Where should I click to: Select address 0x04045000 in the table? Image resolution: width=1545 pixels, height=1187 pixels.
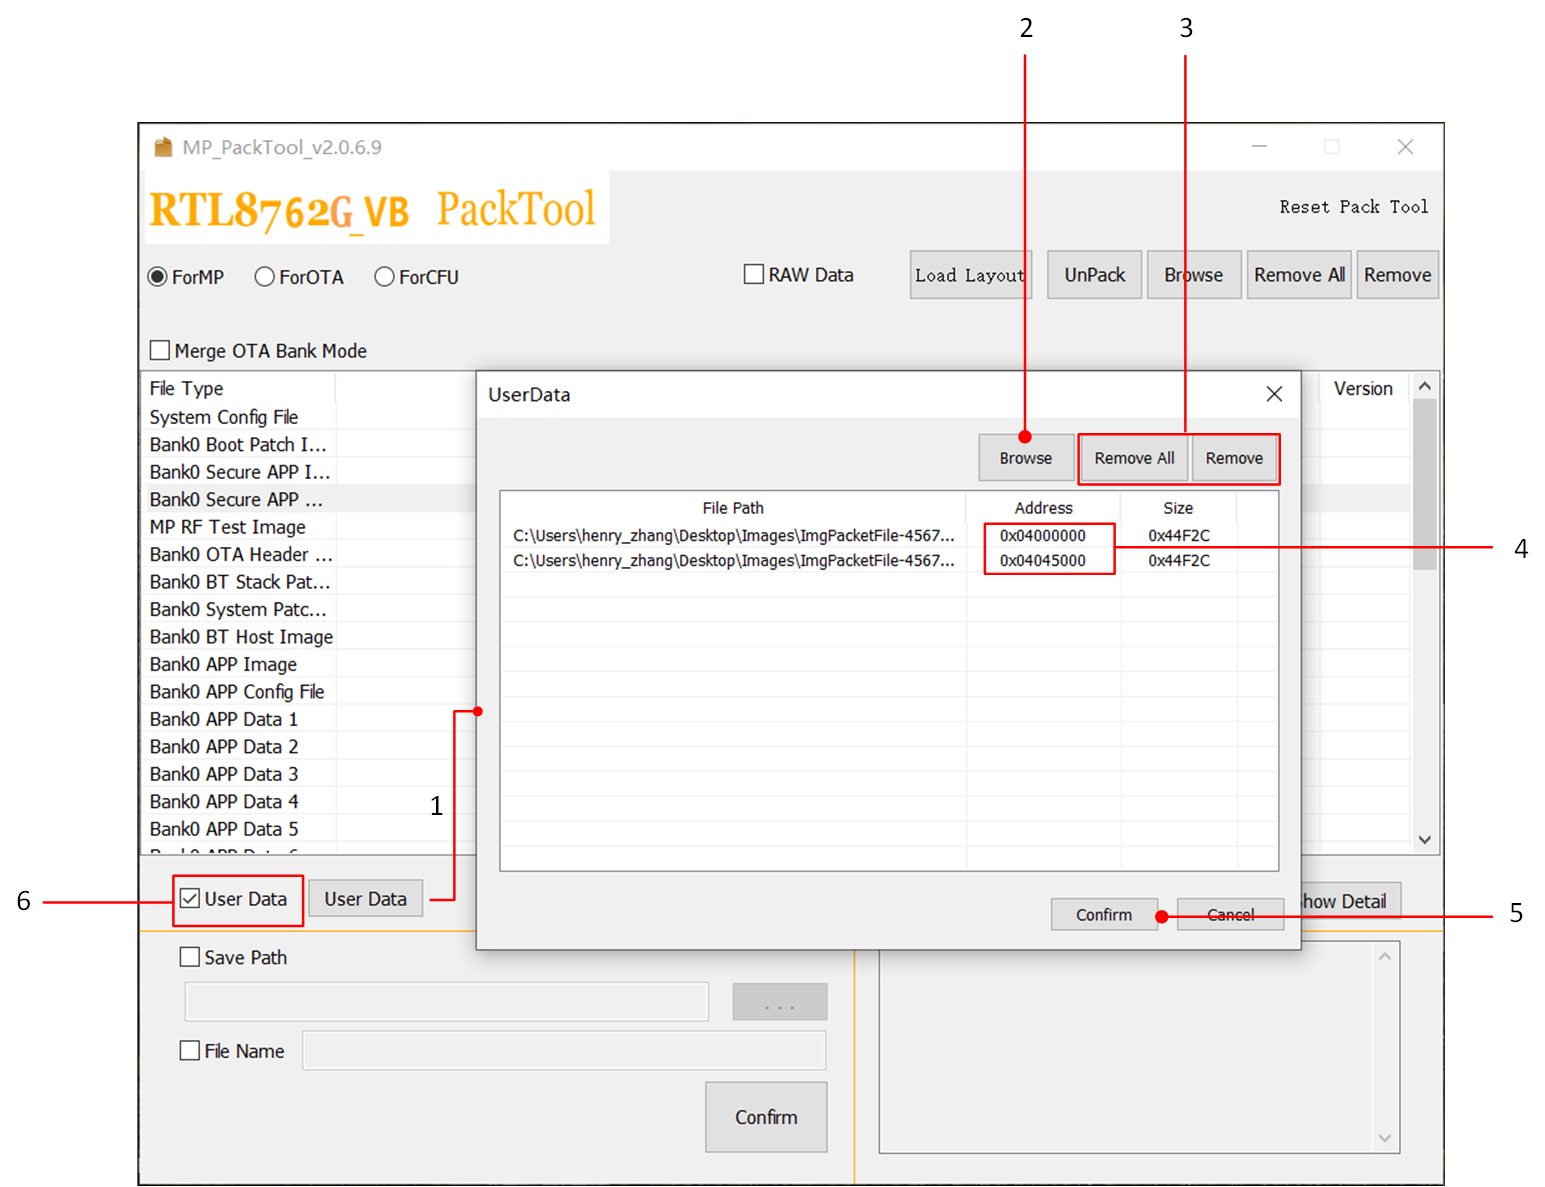1042,561
